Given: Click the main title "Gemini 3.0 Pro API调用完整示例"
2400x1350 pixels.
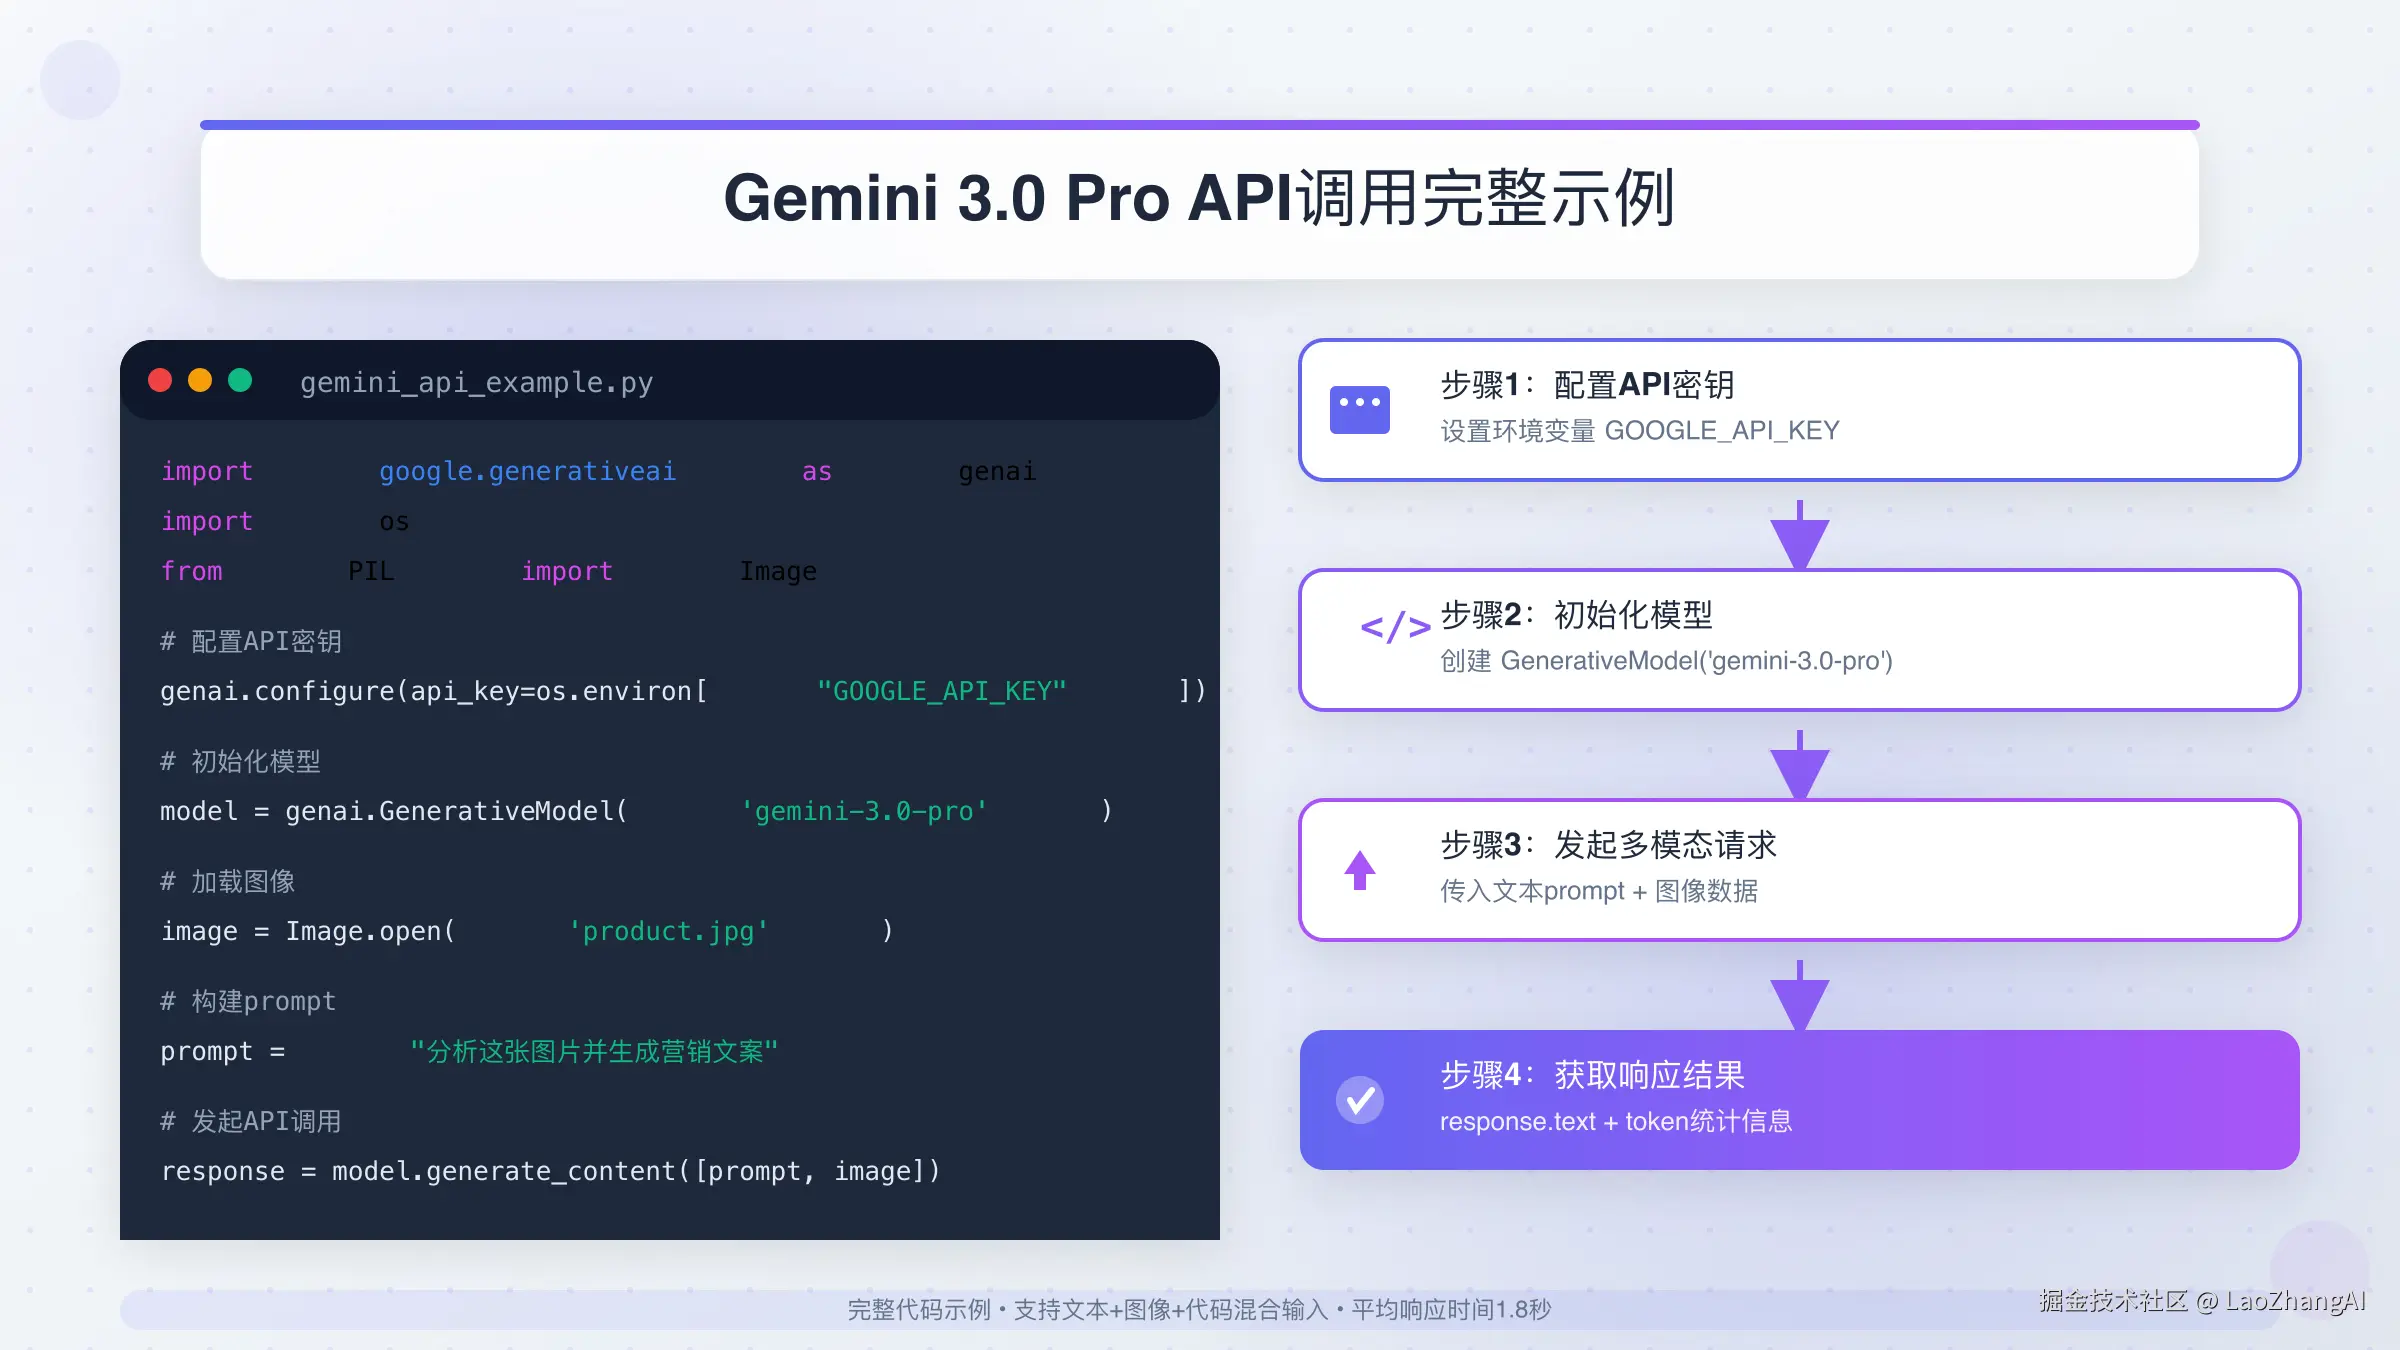Looking at the screenshot, I should coord(1199,198).
